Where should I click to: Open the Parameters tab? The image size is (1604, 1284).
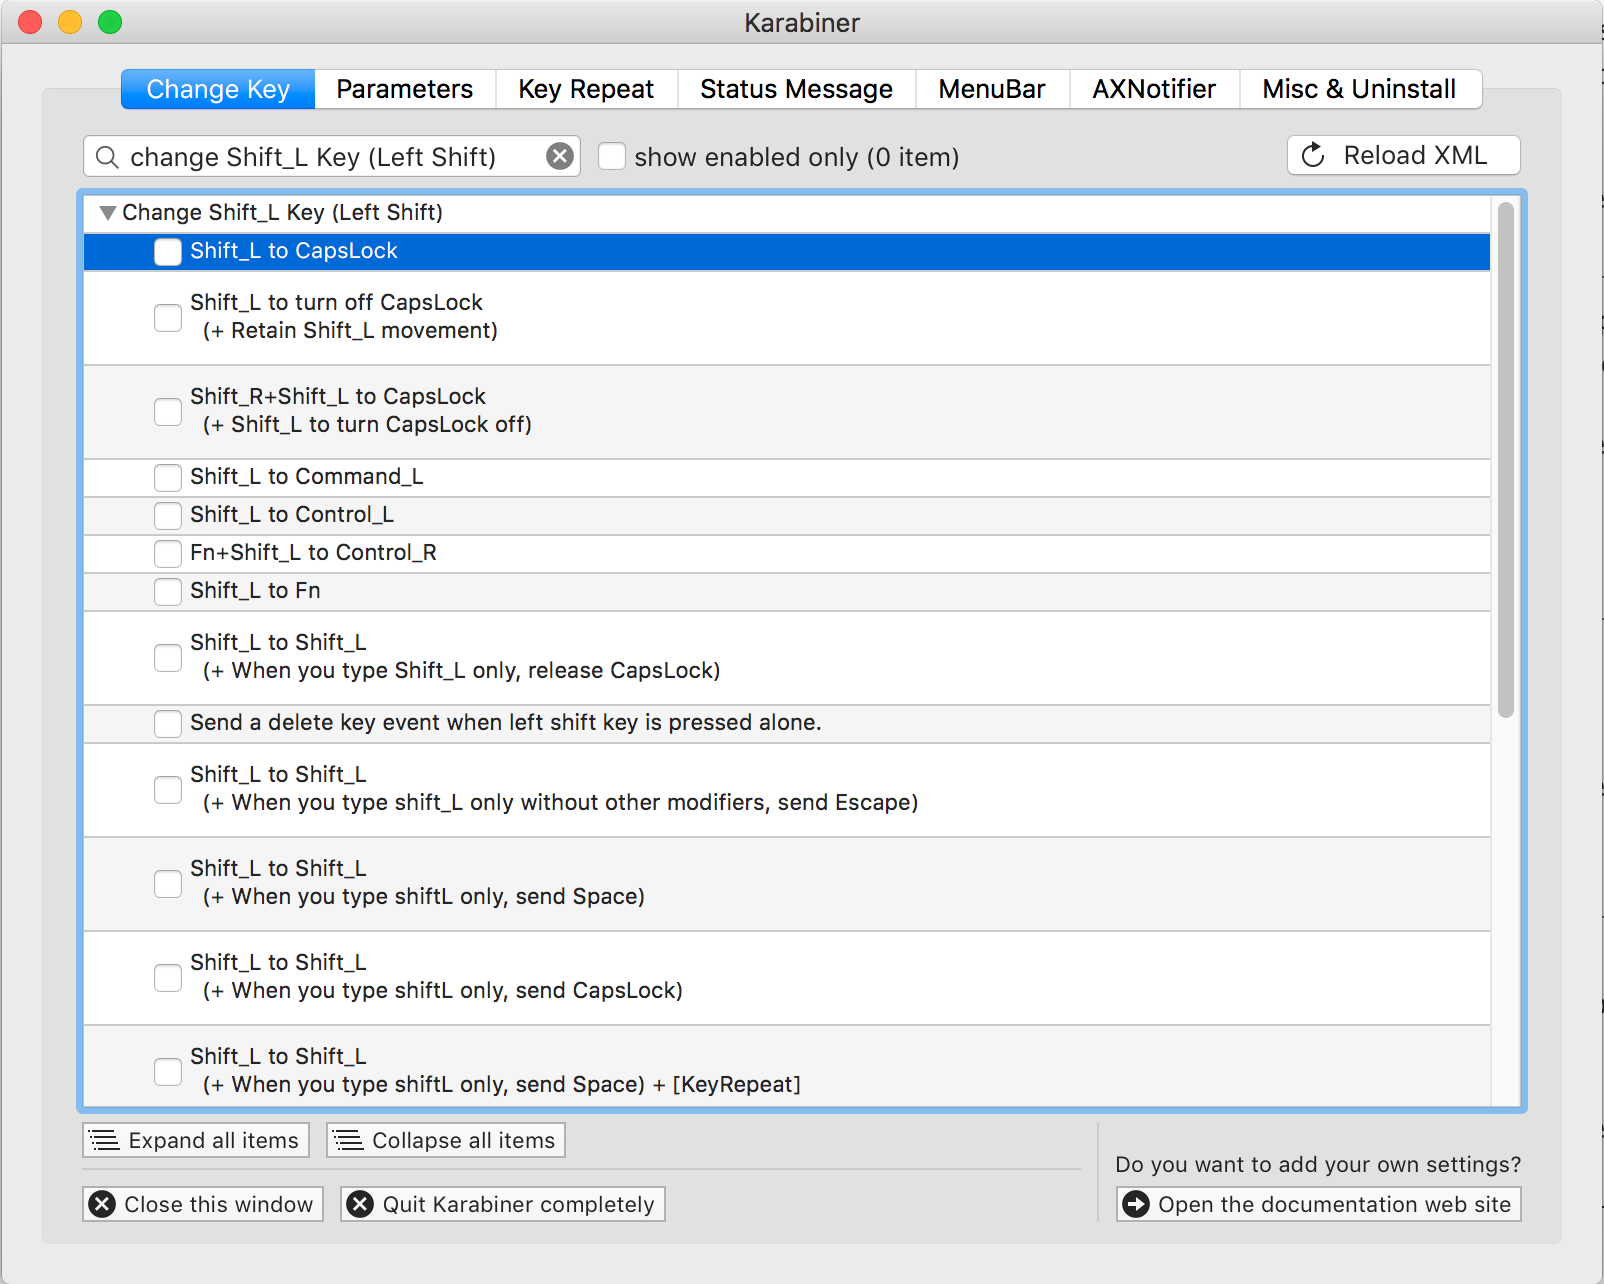coord(405,89)
